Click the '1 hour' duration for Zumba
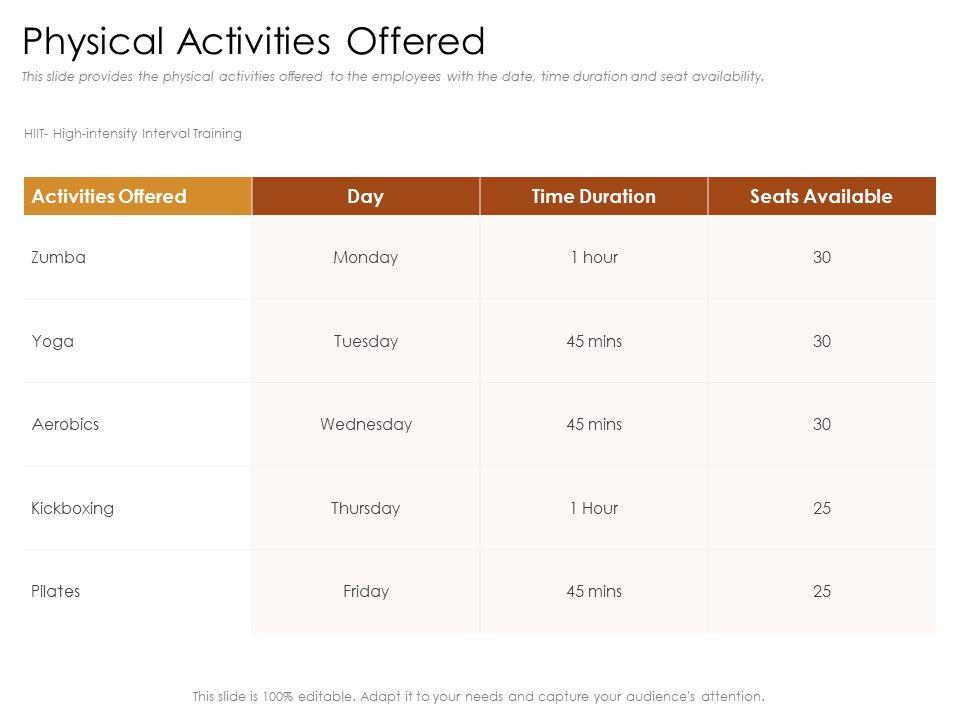The height and width of the screenshot is (720, 960). 594,257
